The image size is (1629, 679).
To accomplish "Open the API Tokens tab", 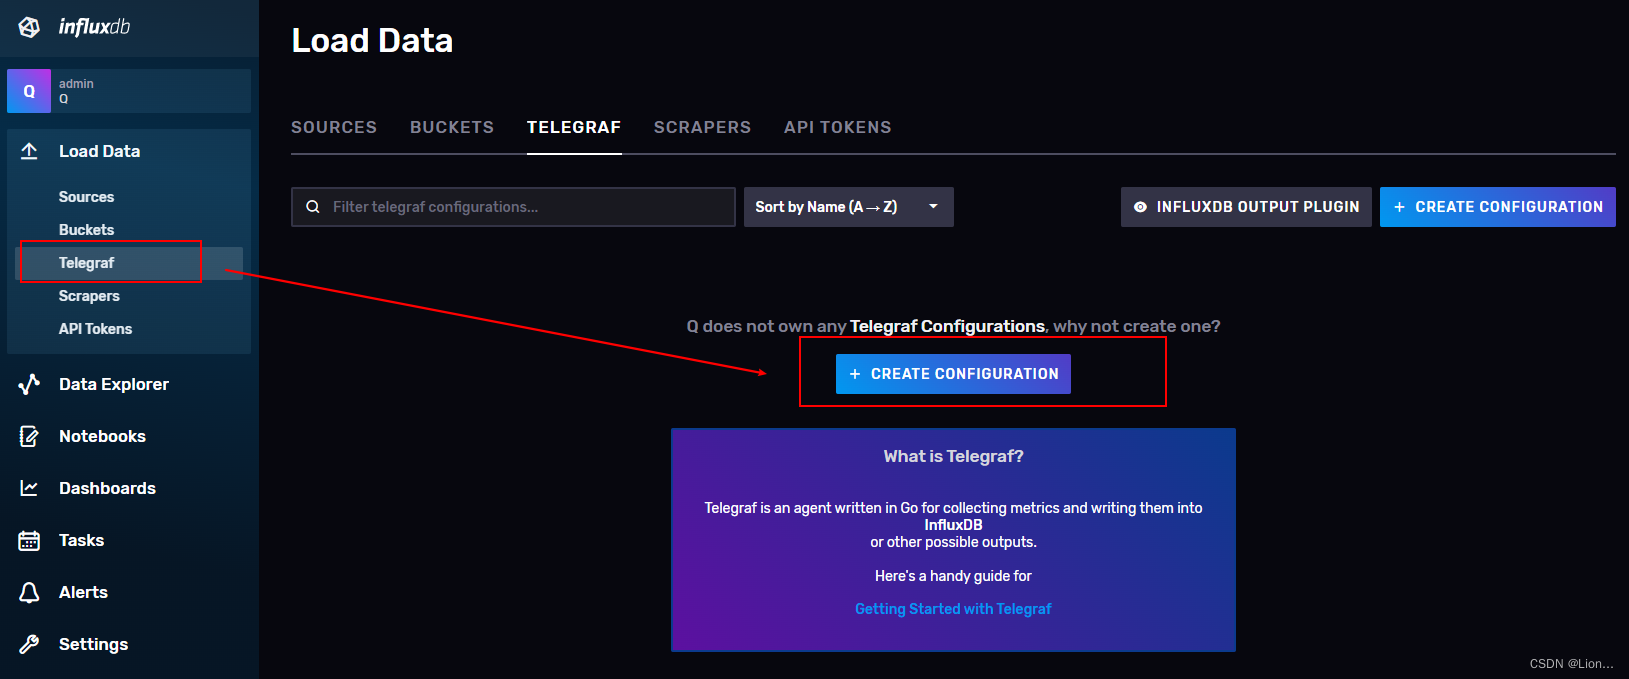I will click(x=838, y=127).
